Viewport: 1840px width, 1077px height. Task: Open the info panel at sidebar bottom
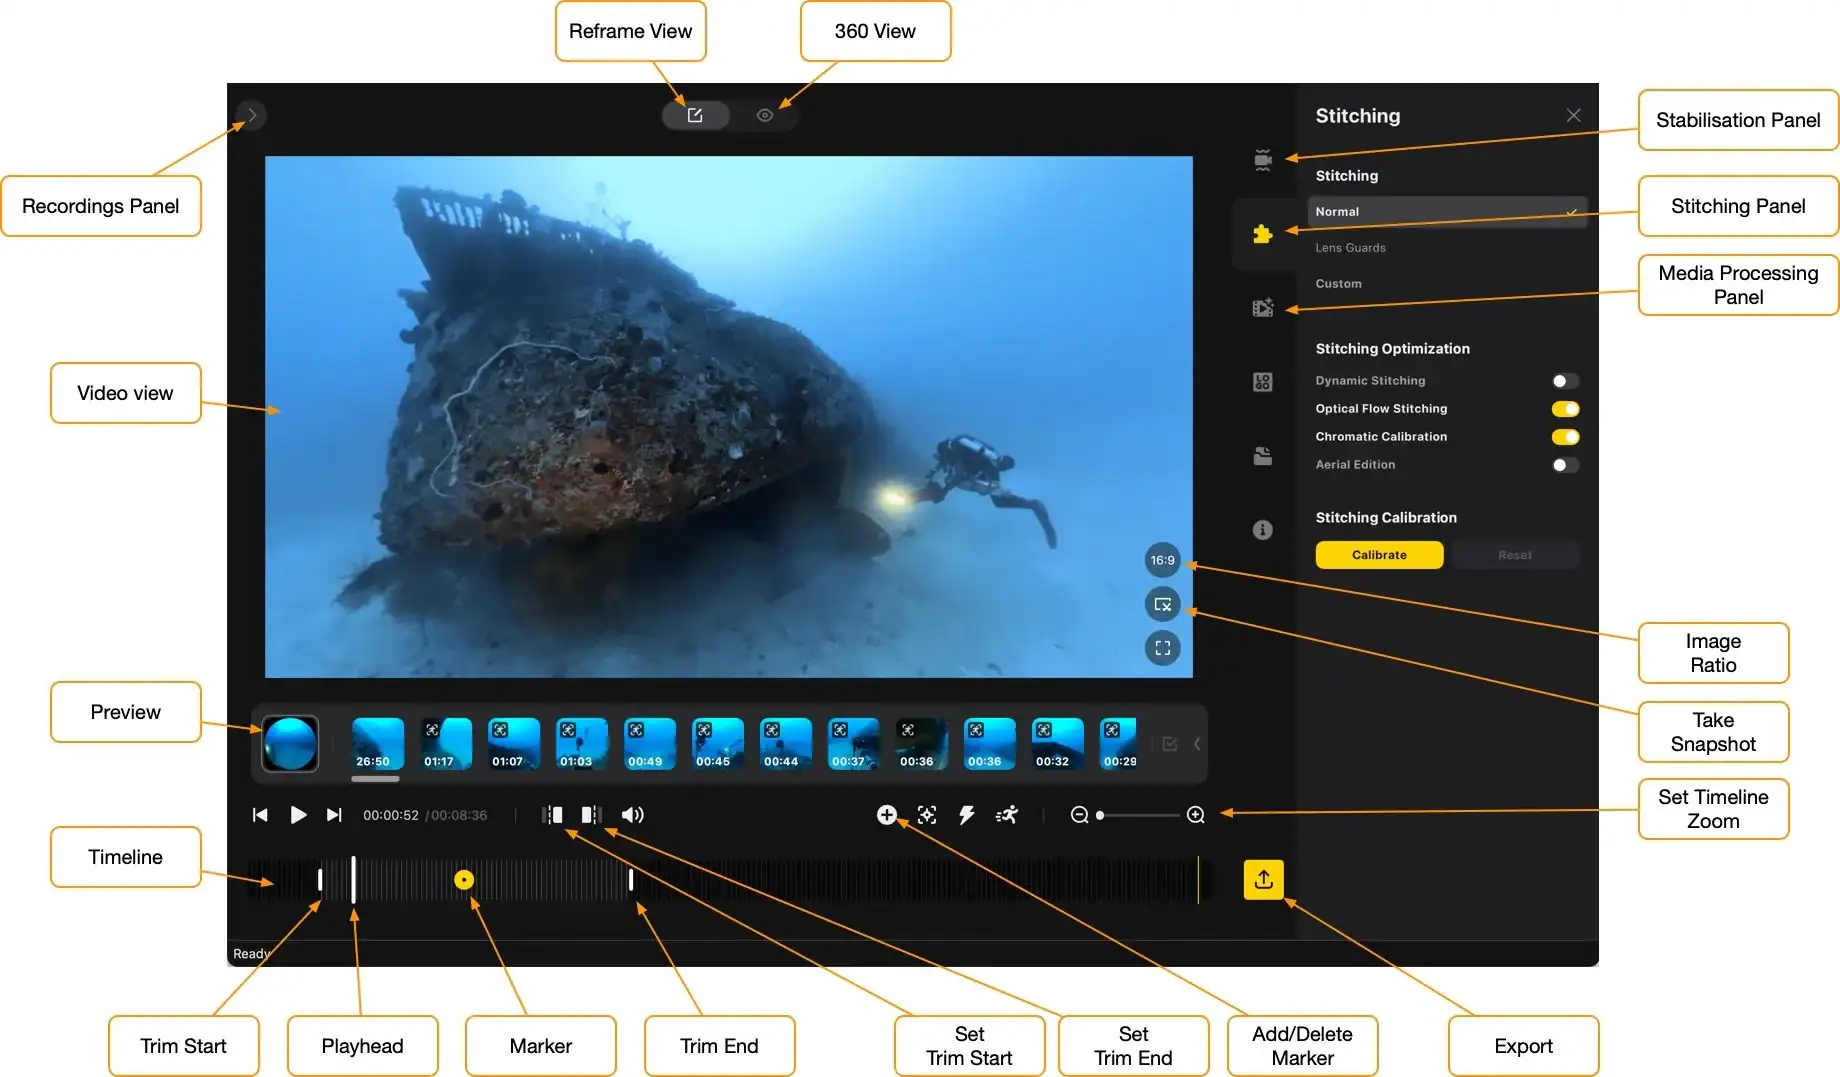click(1263, 529)
